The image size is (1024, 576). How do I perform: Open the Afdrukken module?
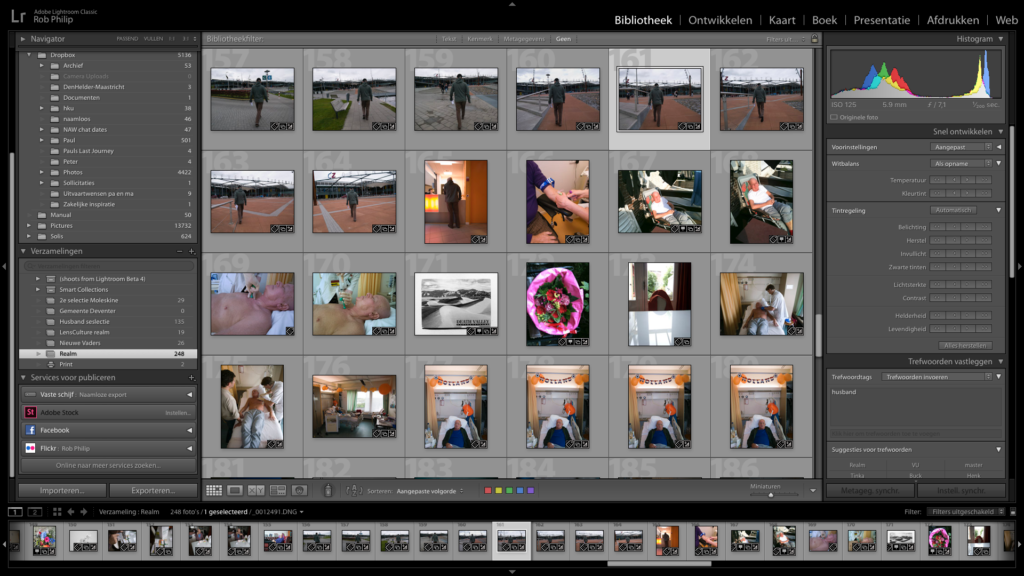953,20
